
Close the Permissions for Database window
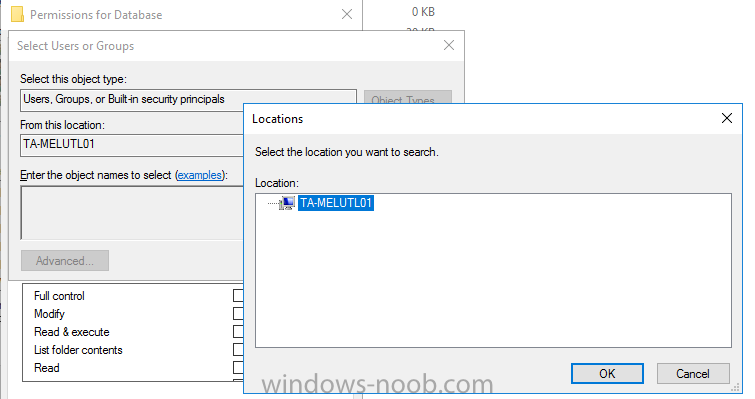tap(347, 14)
